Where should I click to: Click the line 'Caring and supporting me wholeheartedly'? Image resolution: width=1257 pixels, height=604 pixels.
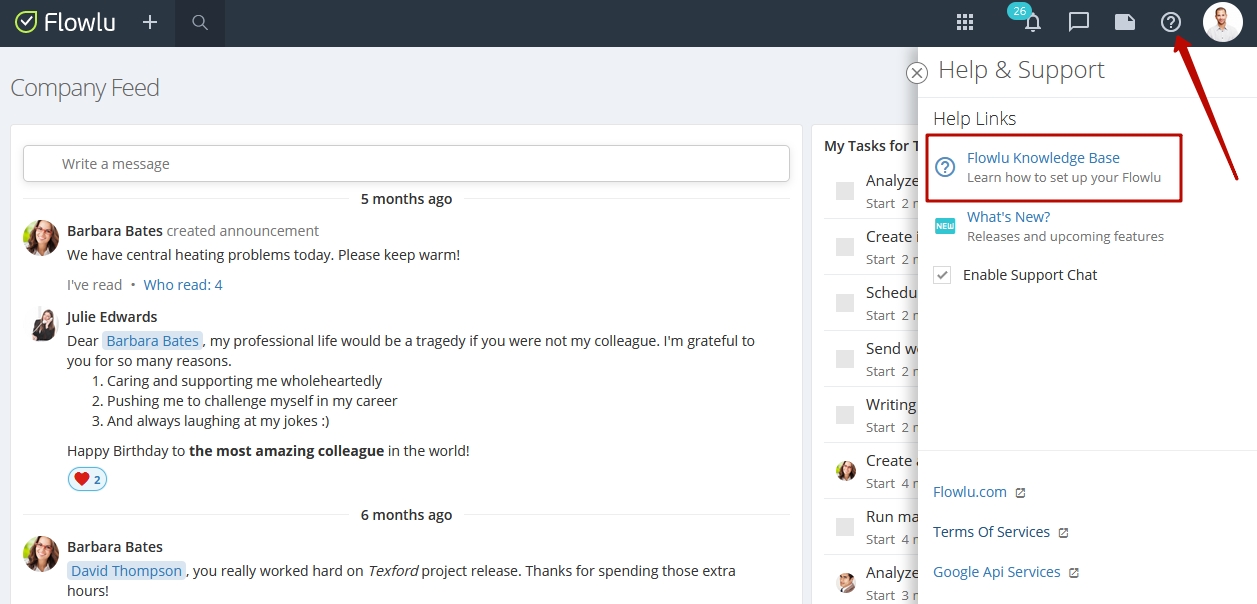coord(244,381)
